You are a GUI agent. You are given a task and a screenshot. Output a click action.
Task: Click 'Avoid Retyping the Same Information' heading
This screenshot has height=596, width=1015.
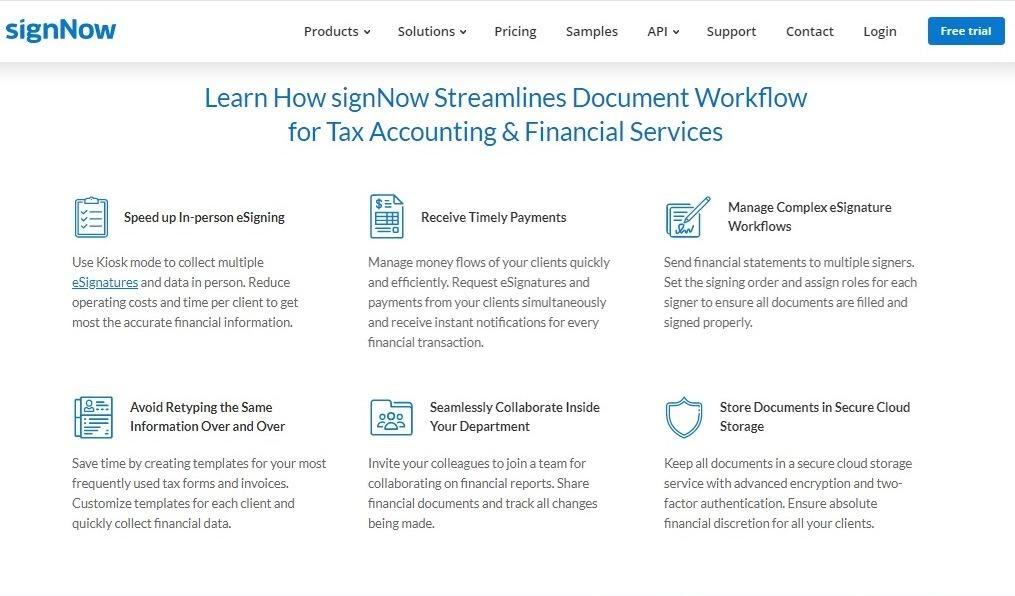coord(207,416)
